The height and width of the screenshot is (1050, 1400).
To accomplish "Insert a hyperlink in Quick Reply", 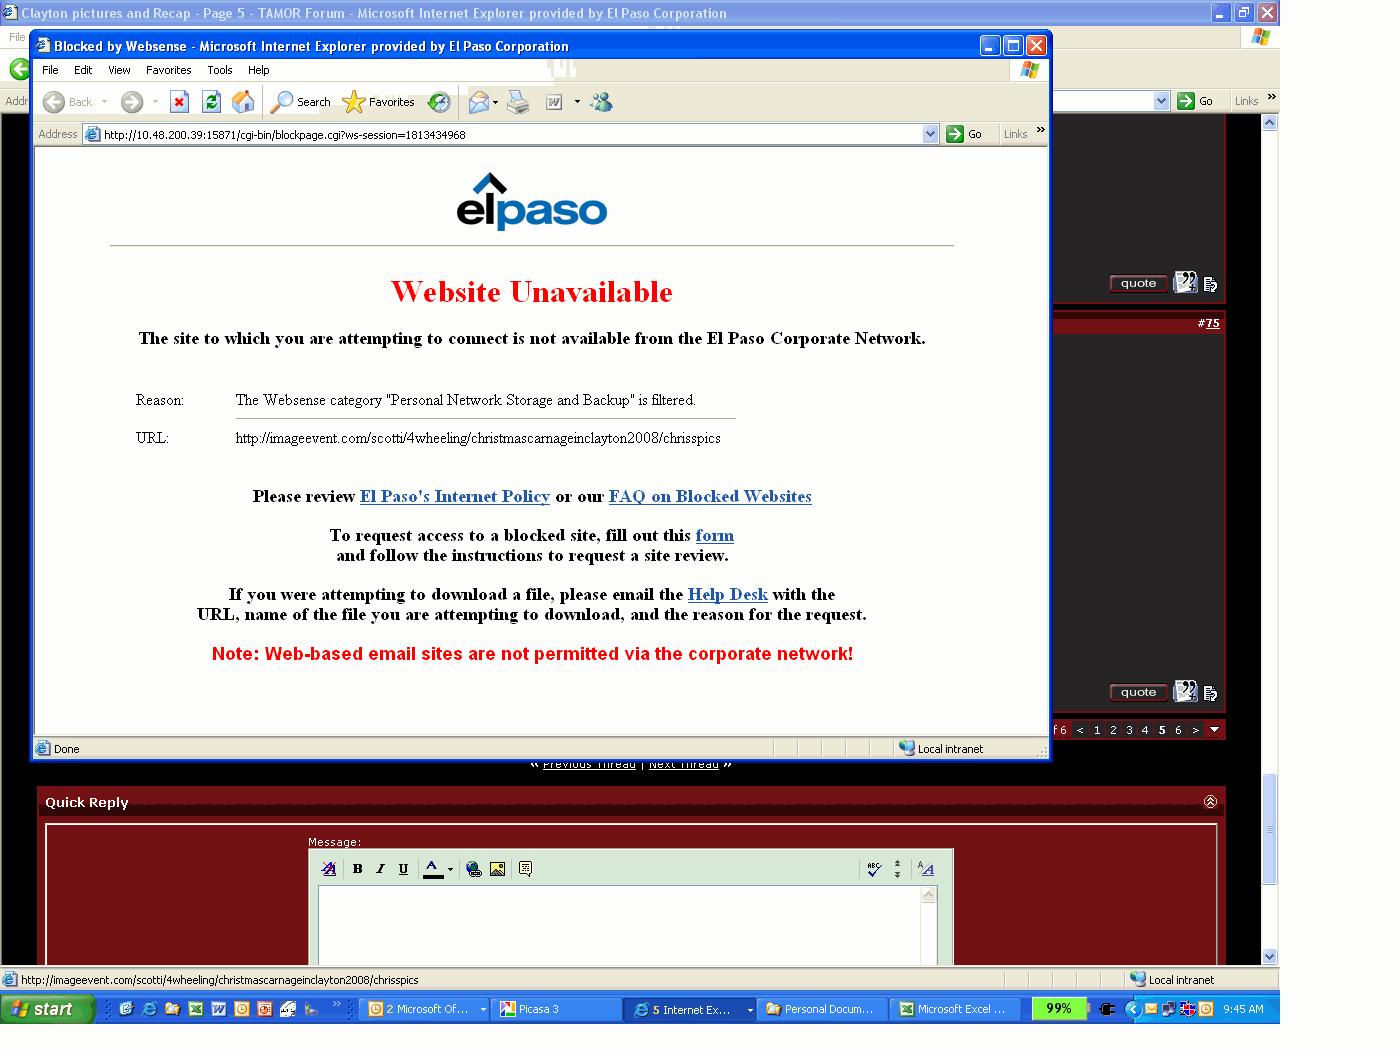I will pos(474,869).
